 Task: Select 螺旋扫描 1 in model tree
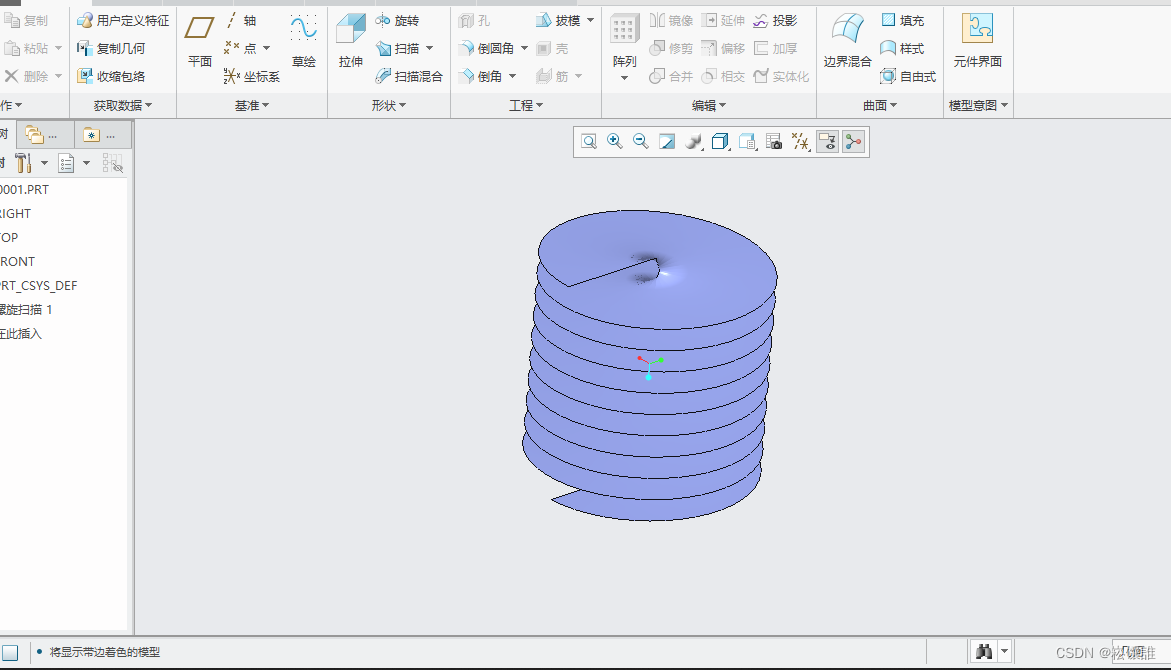tap(28, 309)
